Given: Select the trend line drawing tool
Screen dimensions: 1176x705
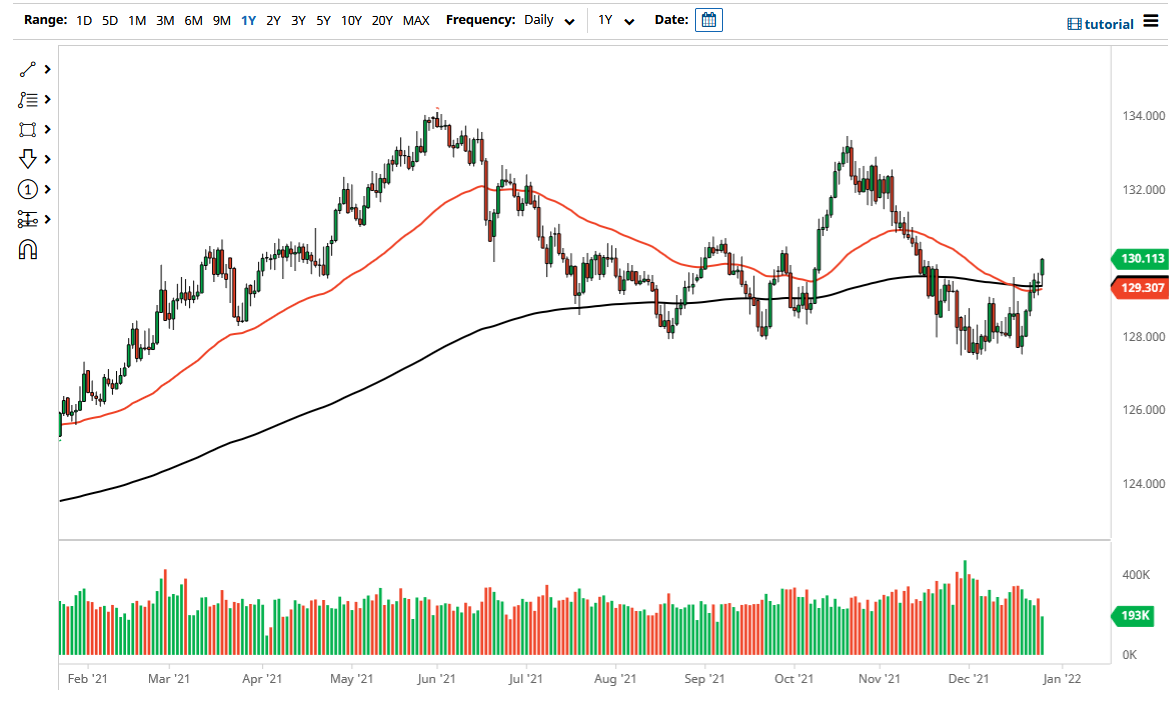Looking at the screenshot, I should point(27,69).
